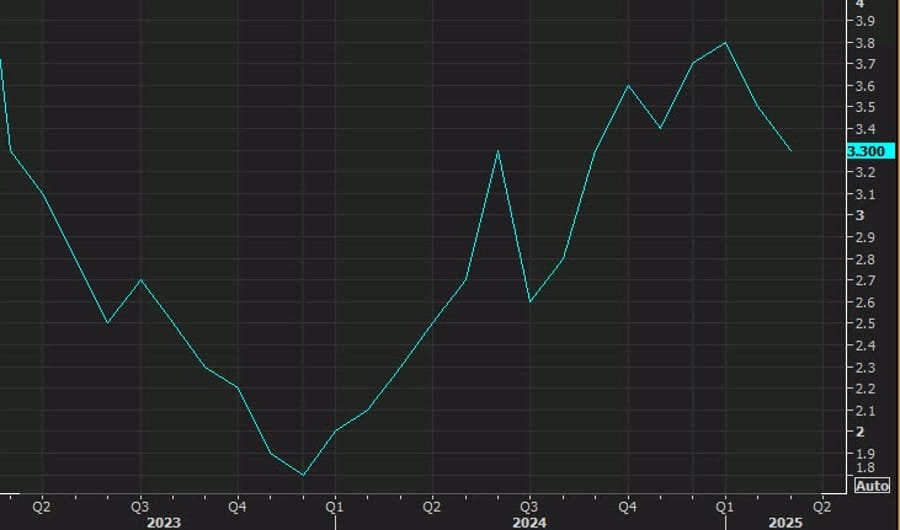Select the Q1 marker starting 2025

(x=724, y=505)
